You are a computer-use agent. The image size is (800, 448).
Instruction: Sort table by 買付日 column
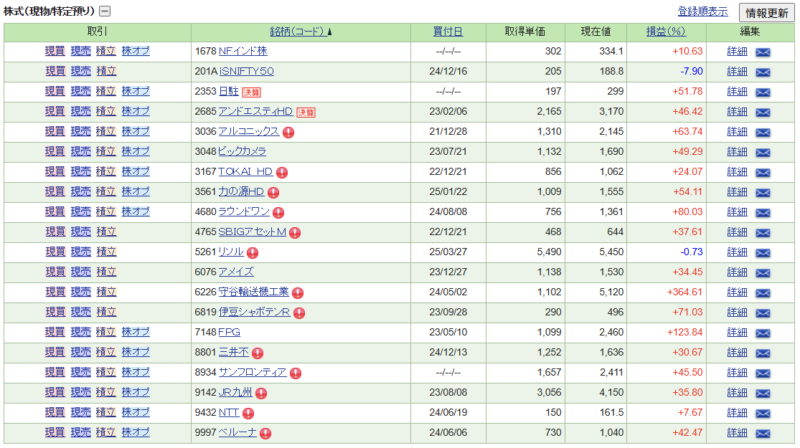point(447,32)
